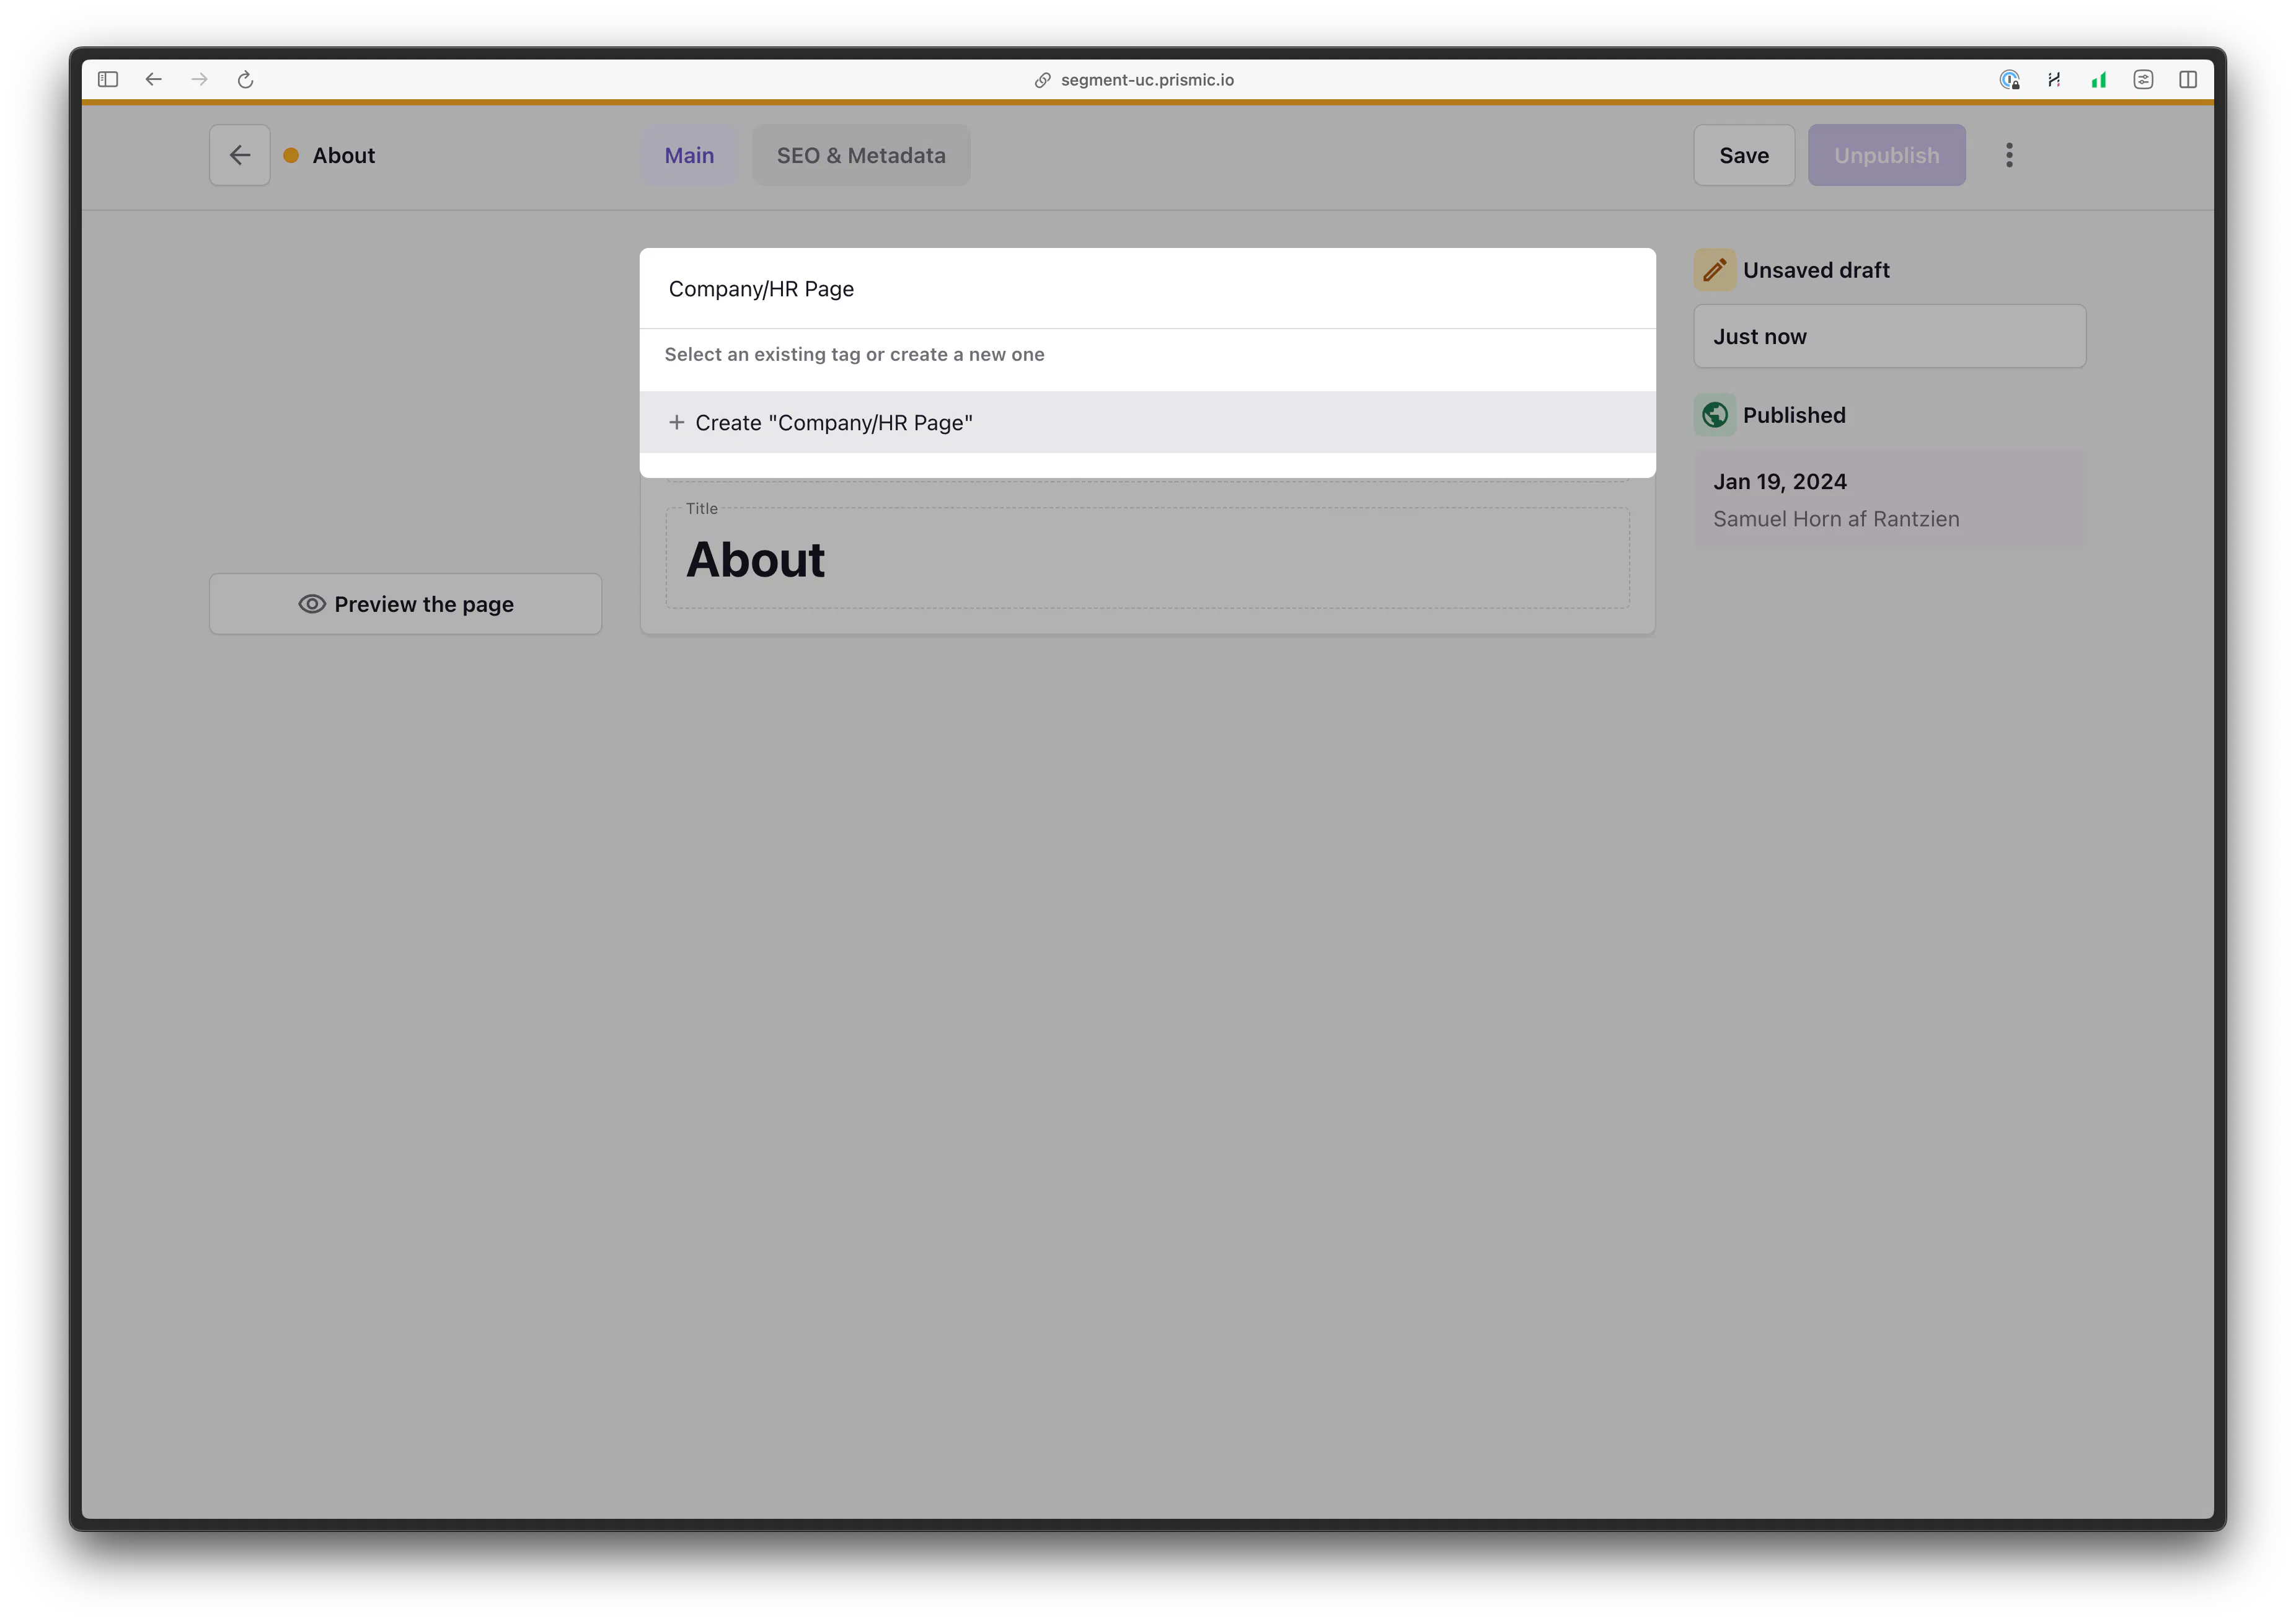This screenshot has height=1623, width=2296.
Task: Click the About document name in header
Action: point(343,155)
